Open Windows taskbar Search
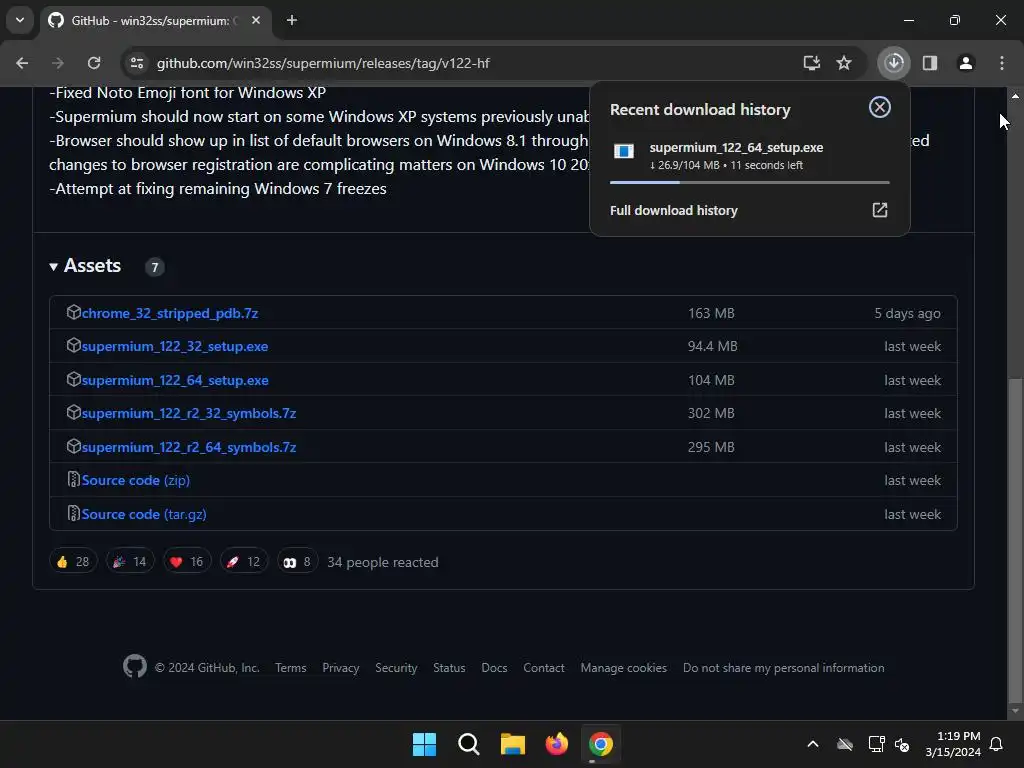This screenshot has width=1024, height=768. point(468,744)
